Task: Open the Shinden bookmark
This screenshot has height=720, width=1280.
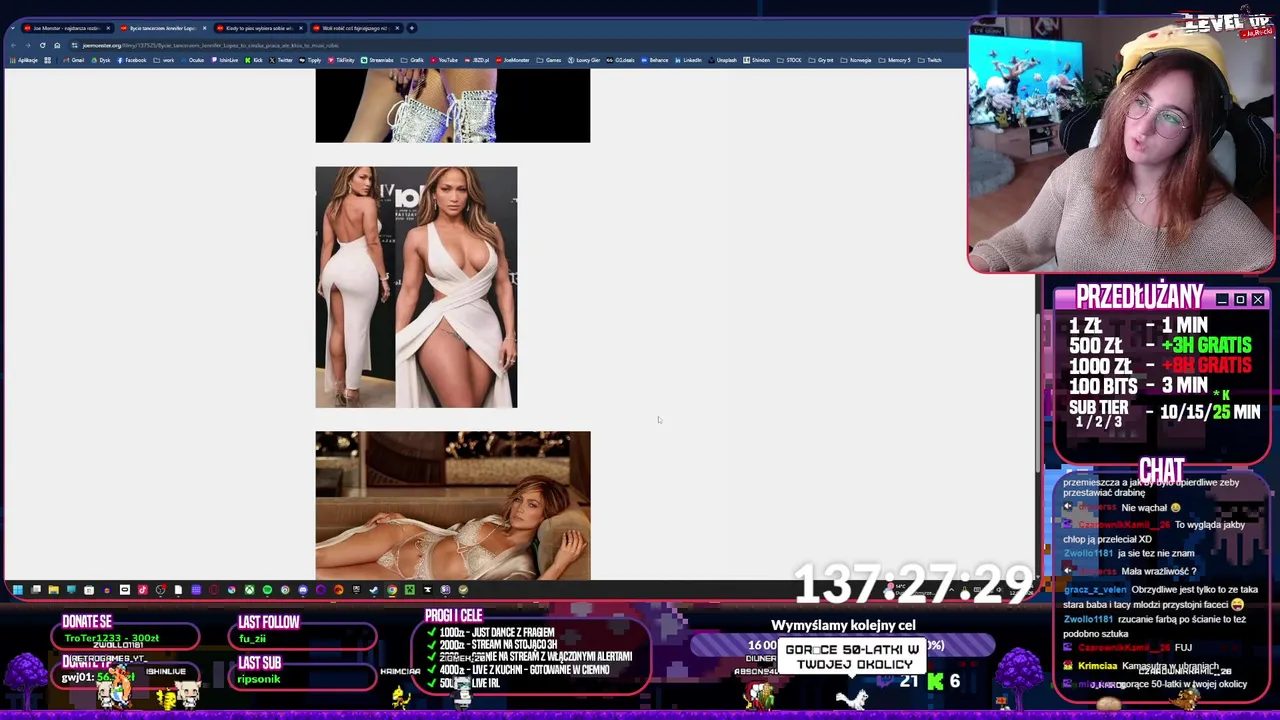Action: pos(757,60)
